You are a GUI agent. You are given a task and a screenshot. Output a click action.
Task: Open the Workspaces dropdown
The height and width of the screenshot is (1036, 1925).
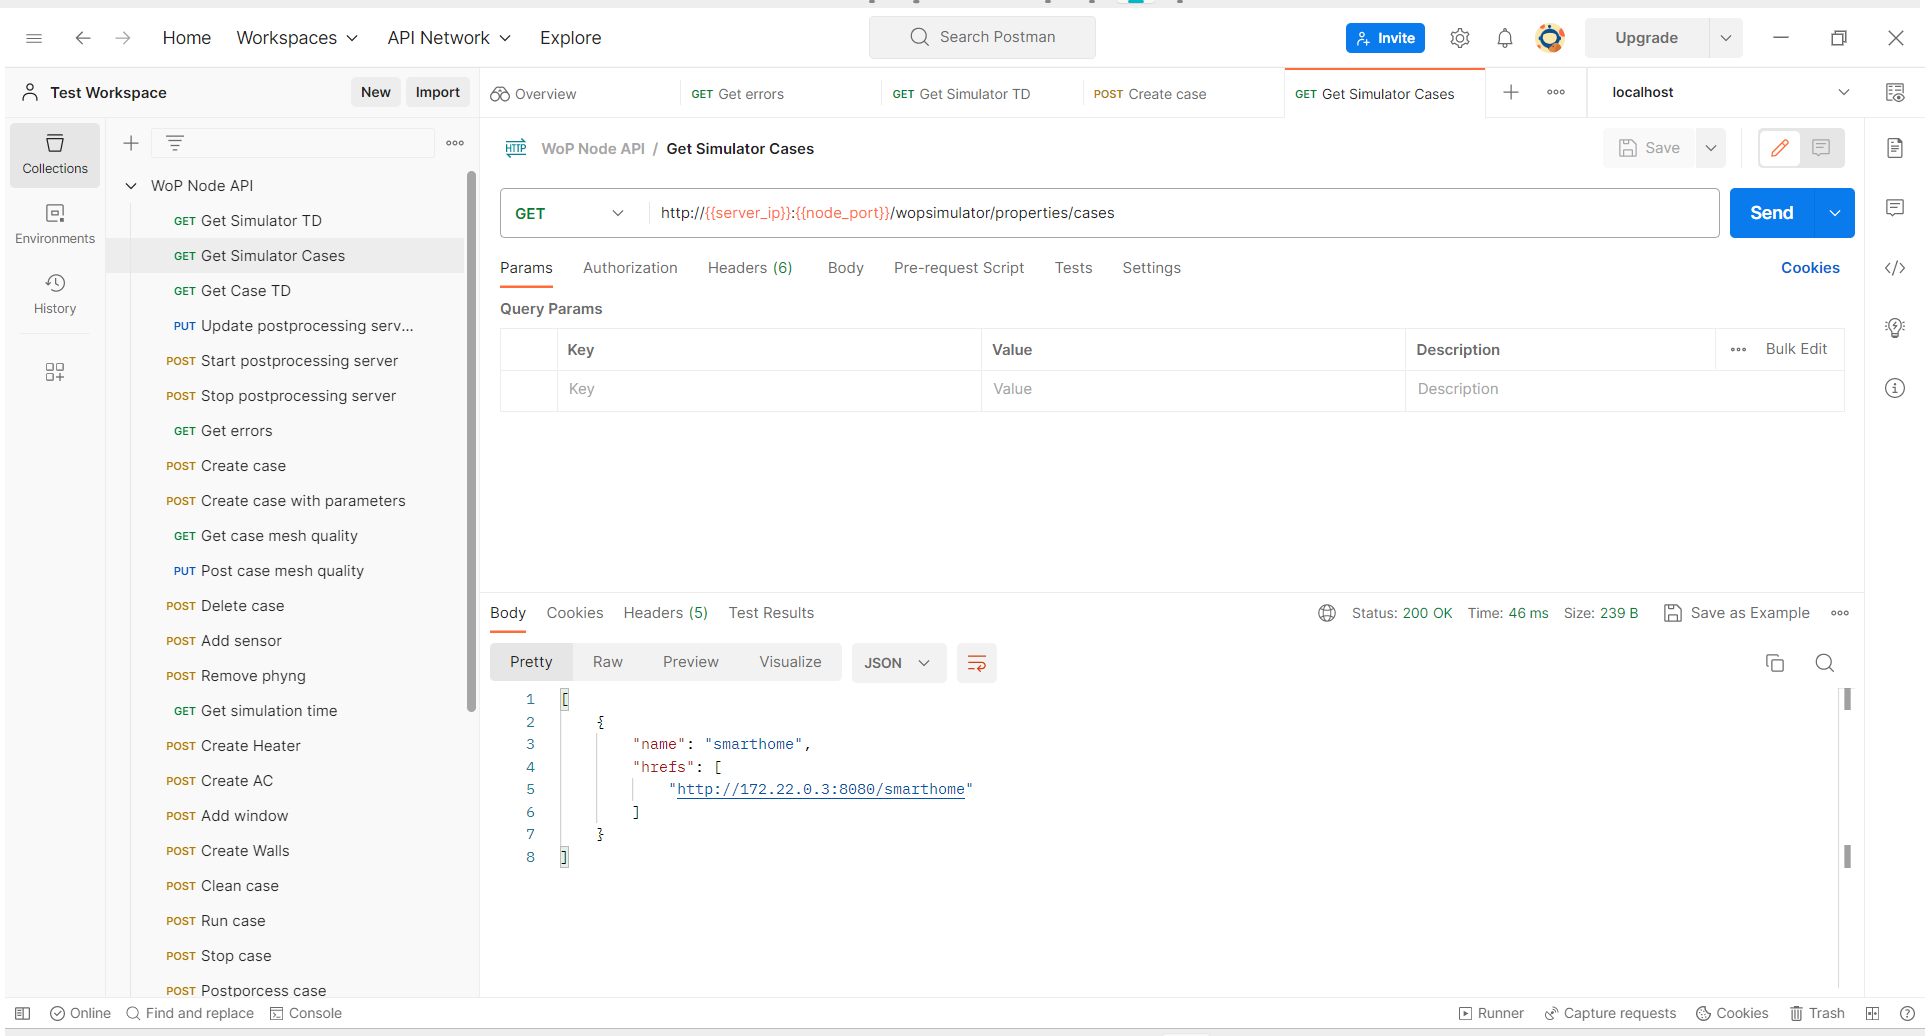pos(297,38)
